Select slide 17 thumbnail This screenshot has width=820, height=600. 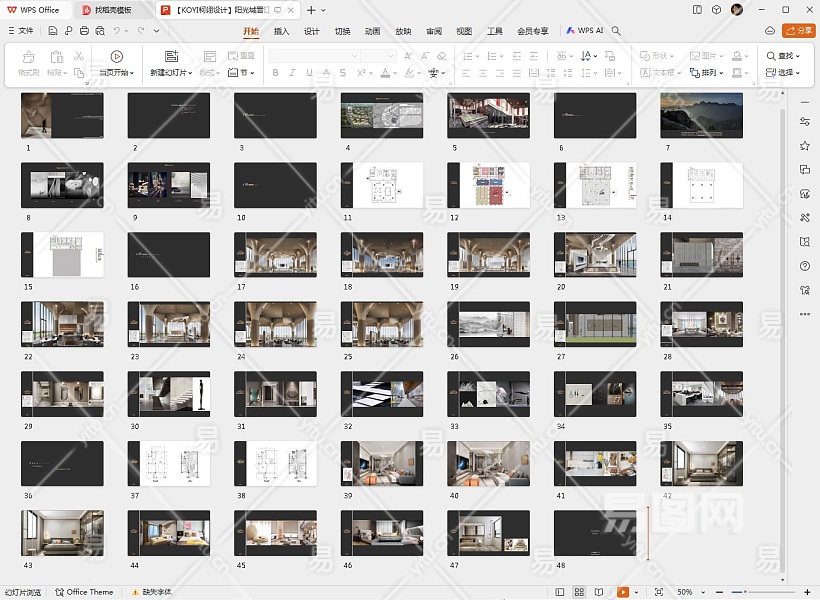(275, 255)
